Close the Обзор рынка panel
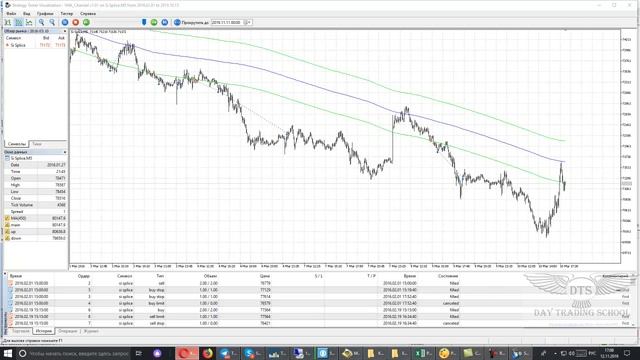640x360 pixels. tap(64, 31)
